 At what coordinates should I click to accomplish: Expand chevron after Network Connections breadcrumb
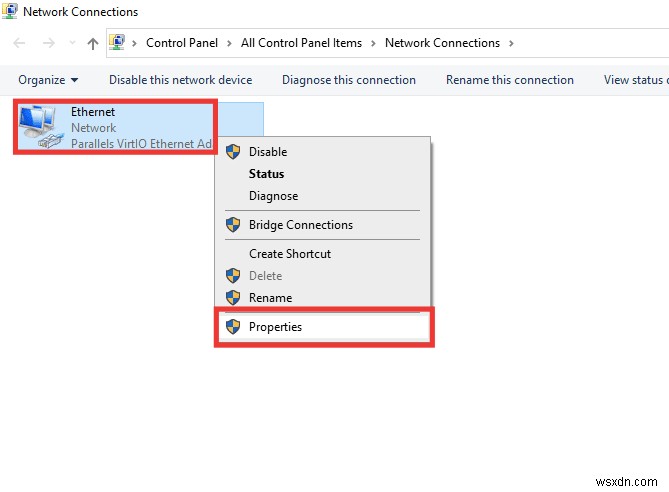[511, 43]
